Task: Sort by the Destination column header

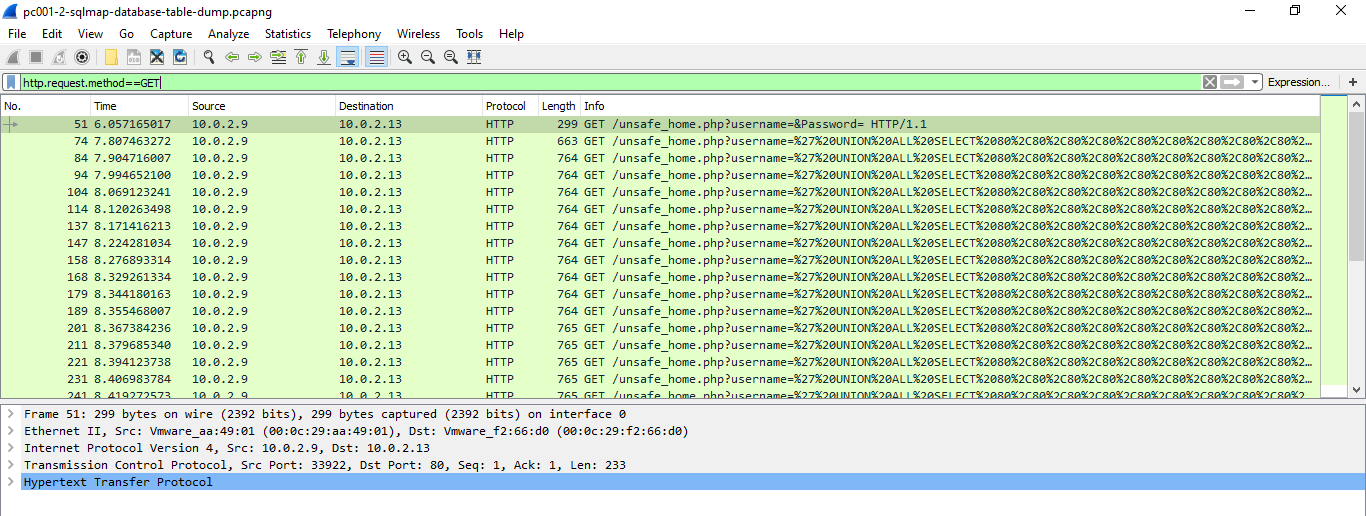Action: [409, 106]
